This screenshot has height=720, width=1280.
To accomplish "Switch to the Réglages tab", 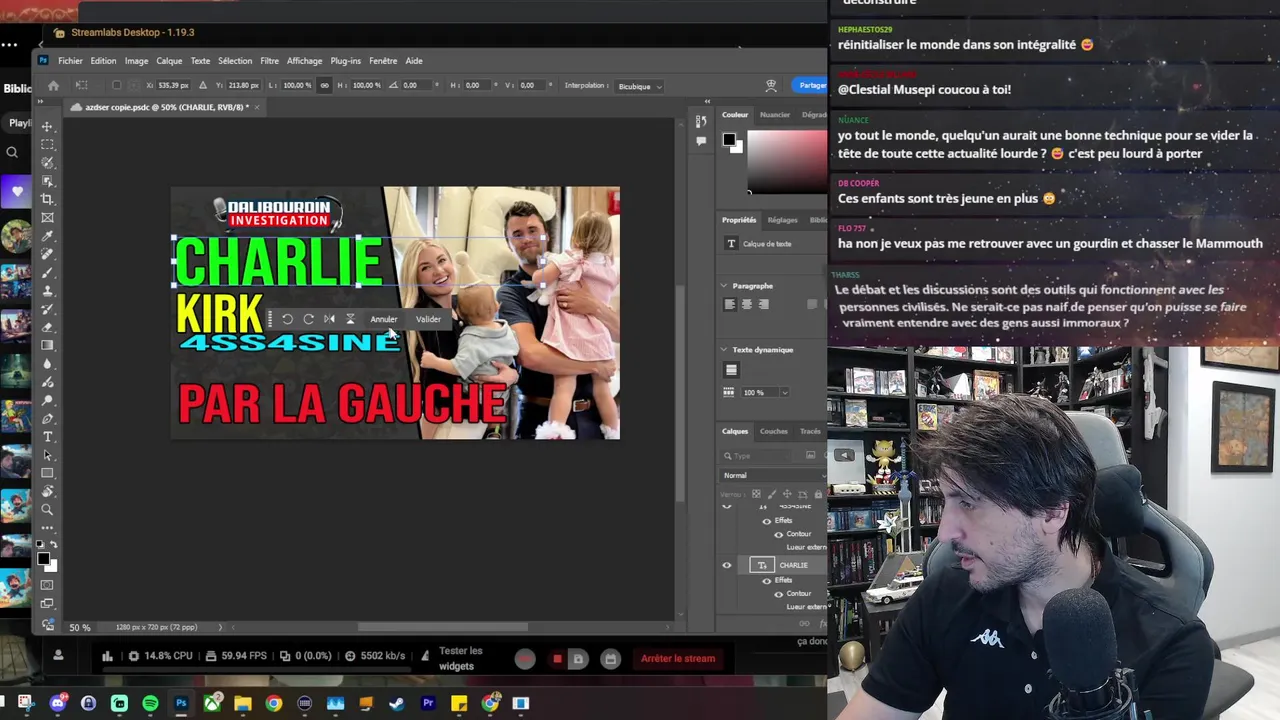I will (x=783, y=220).
